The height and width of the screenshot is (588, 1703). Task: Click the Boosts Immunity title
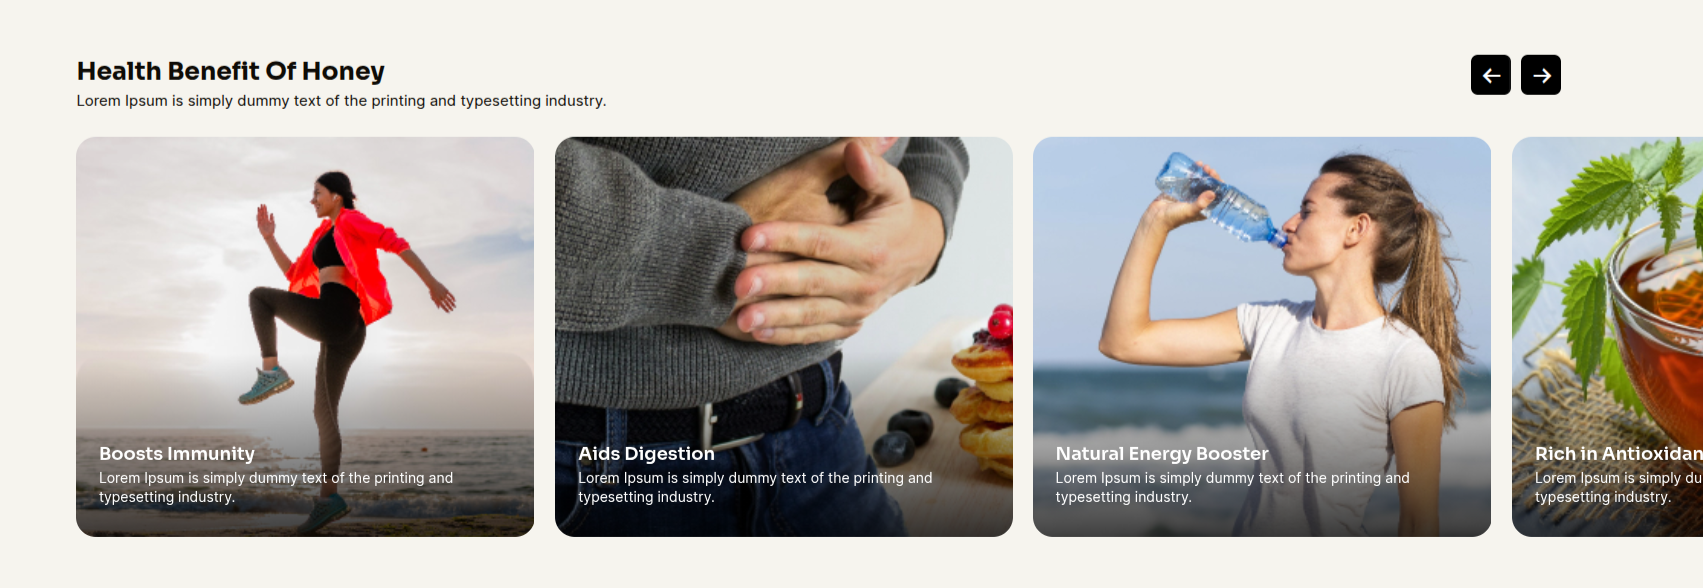click(x=177, y=454)
